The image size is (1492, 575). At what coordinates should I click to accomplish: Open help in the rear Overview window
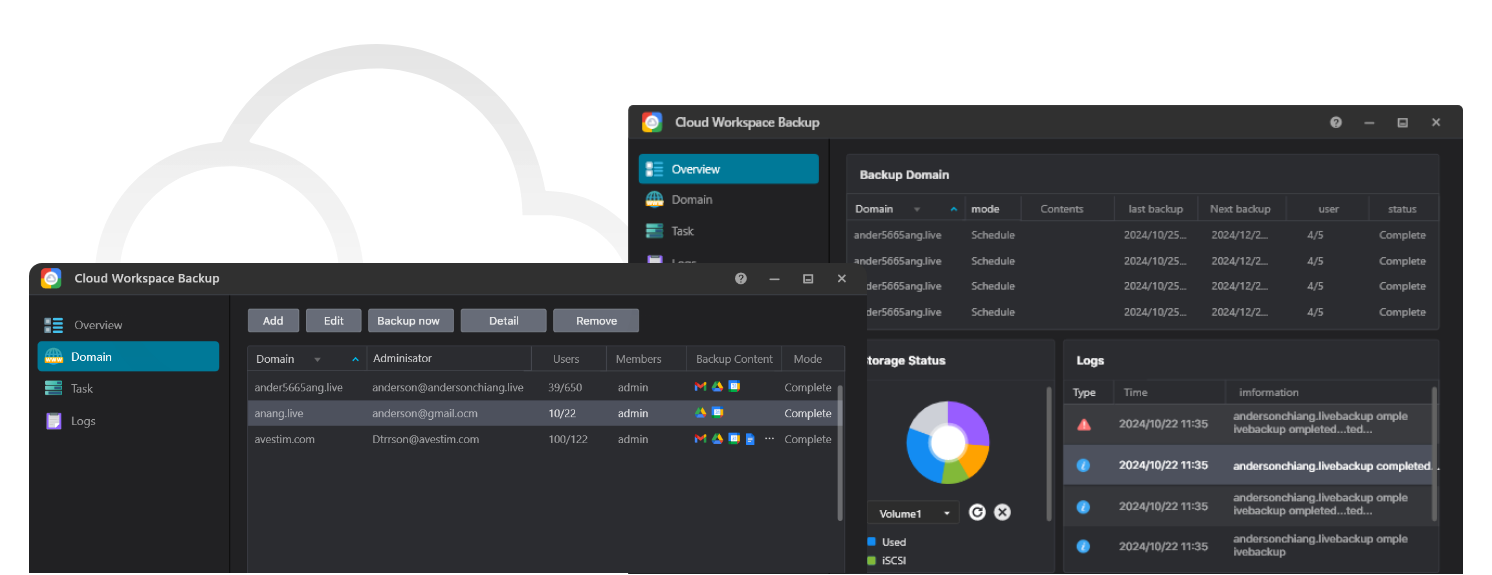[1336, 122]
